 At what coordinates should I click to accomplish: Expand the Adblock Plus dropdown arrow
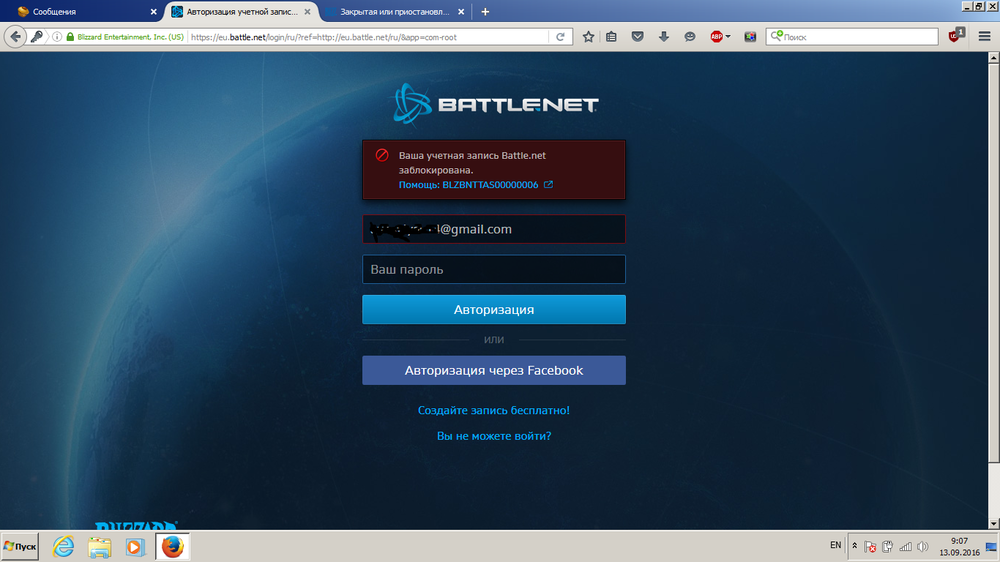(x=728, y=37)
